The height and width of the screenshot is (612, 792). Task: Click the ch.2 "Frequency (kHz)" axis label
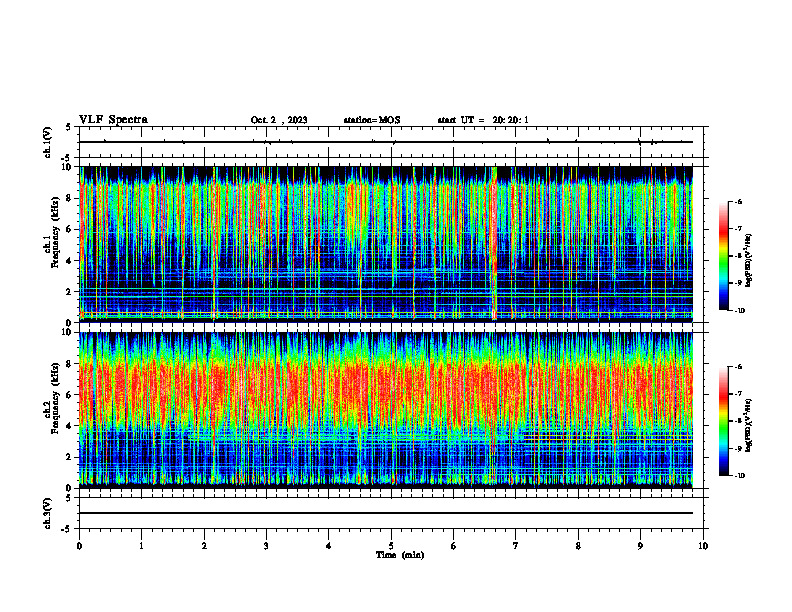pos(55,398)
